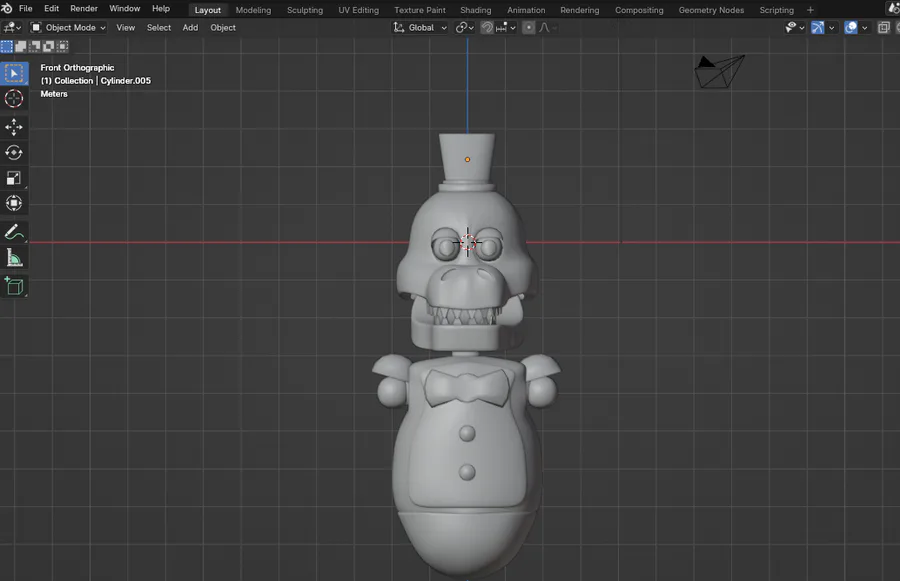Add a new workspace with plus button
Viewport: 900px width, 581px height.
pyautogui.click(x=810, y=10)
